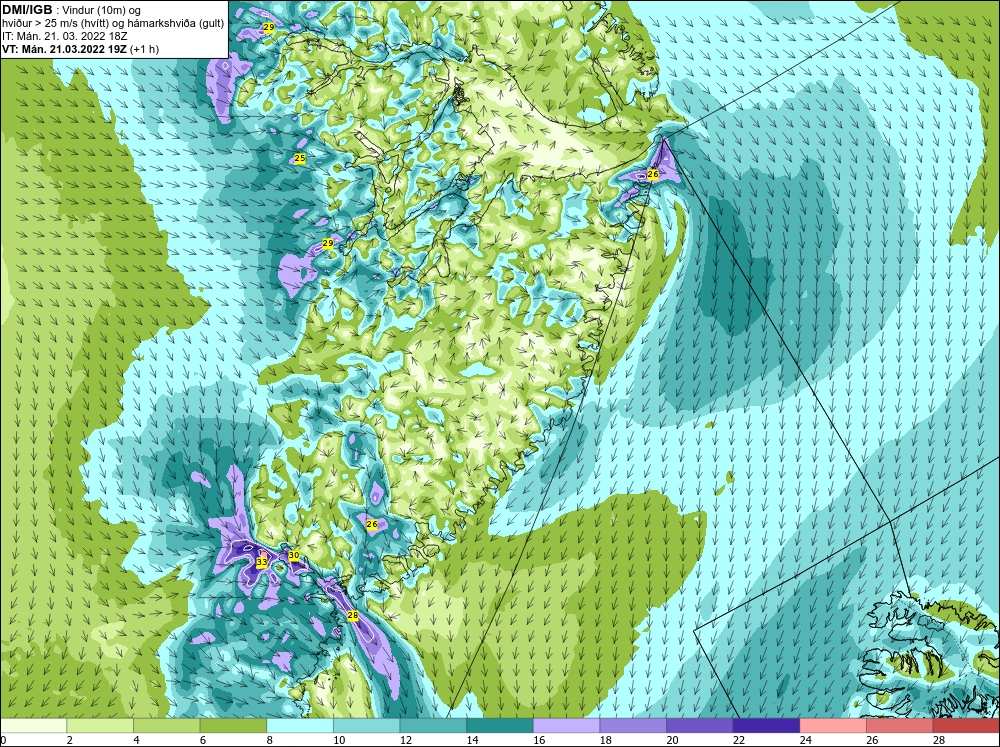Click the yellow gust label reading 25
This screenshot has width=1000, height=747.
pyautogui.click(x=300, y=158)
